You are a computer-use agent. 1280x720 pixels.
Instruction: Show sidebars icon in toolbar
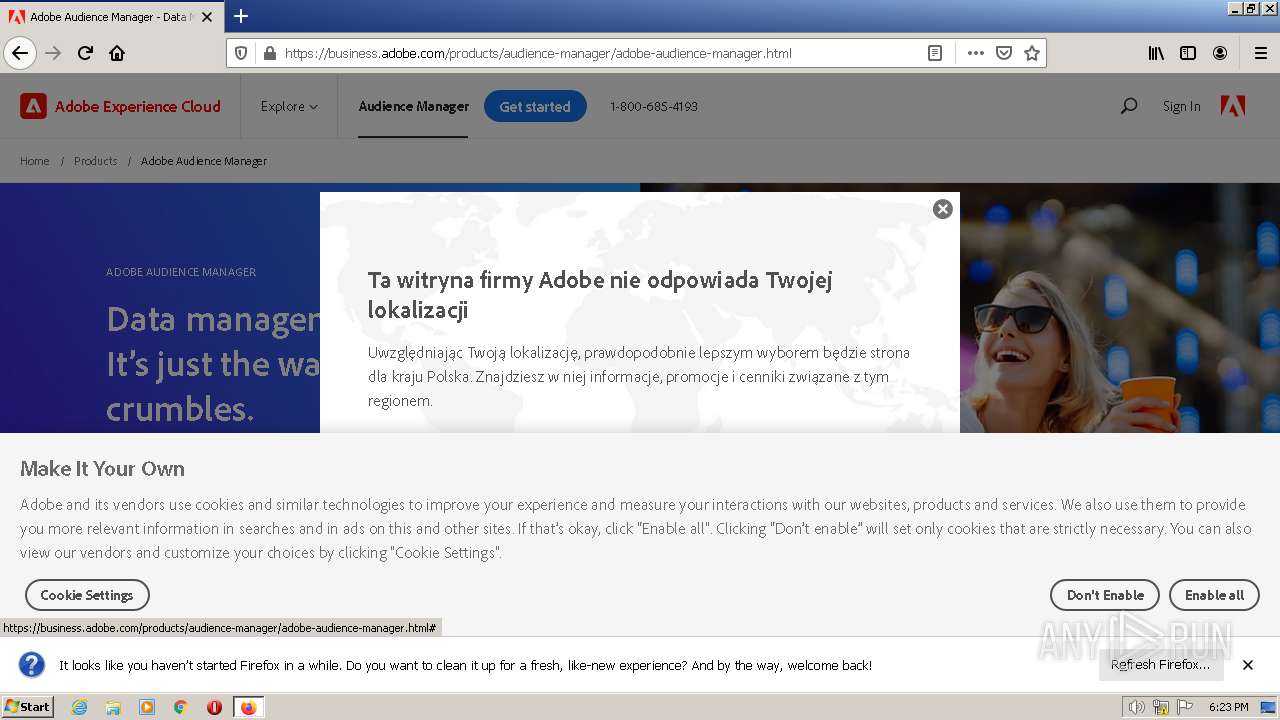coord(1188,53)
